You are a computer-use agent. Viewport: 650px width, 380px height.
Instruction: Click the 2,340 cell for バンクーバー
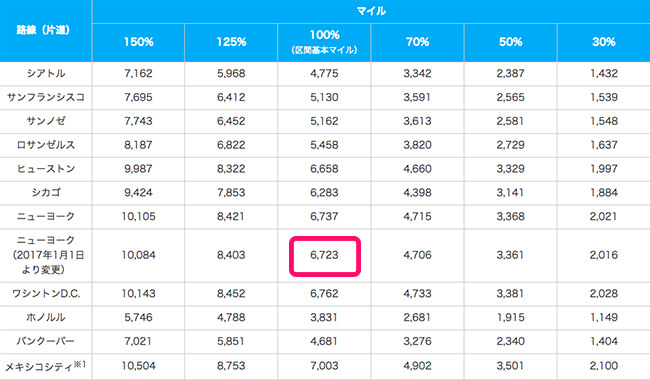[x=510, y=341]
